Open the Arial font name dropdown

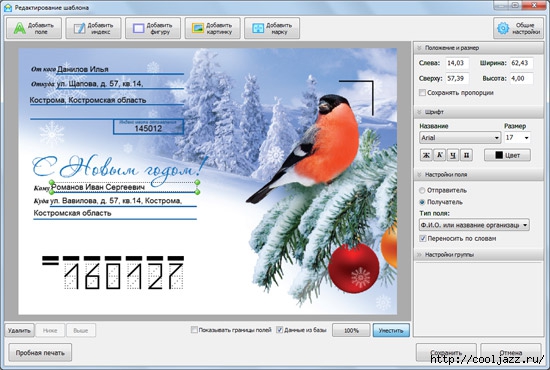(460, 137)
